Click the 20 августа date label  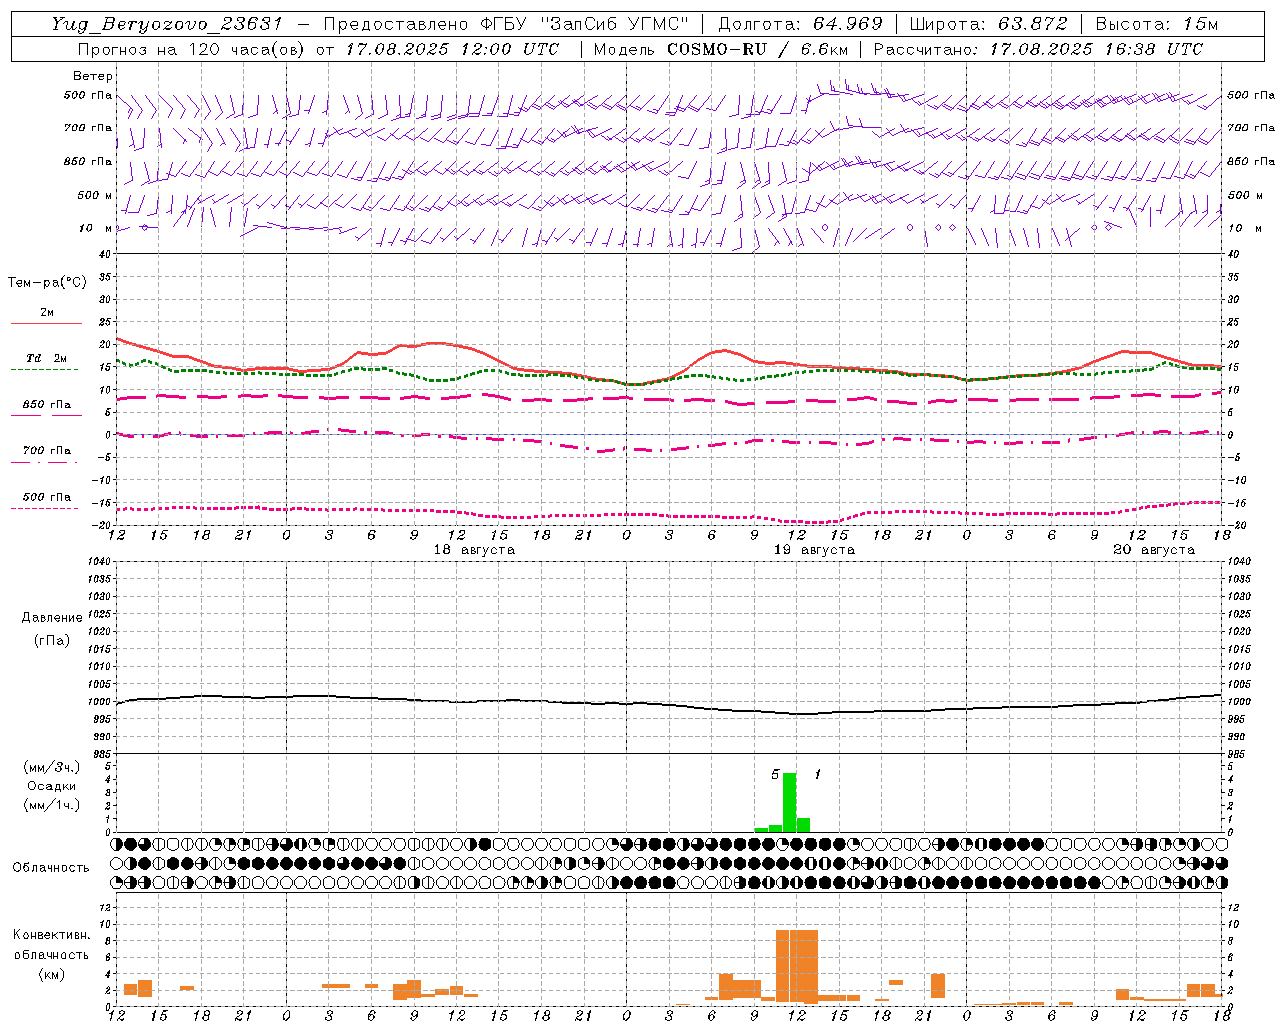pos(1154,550)
